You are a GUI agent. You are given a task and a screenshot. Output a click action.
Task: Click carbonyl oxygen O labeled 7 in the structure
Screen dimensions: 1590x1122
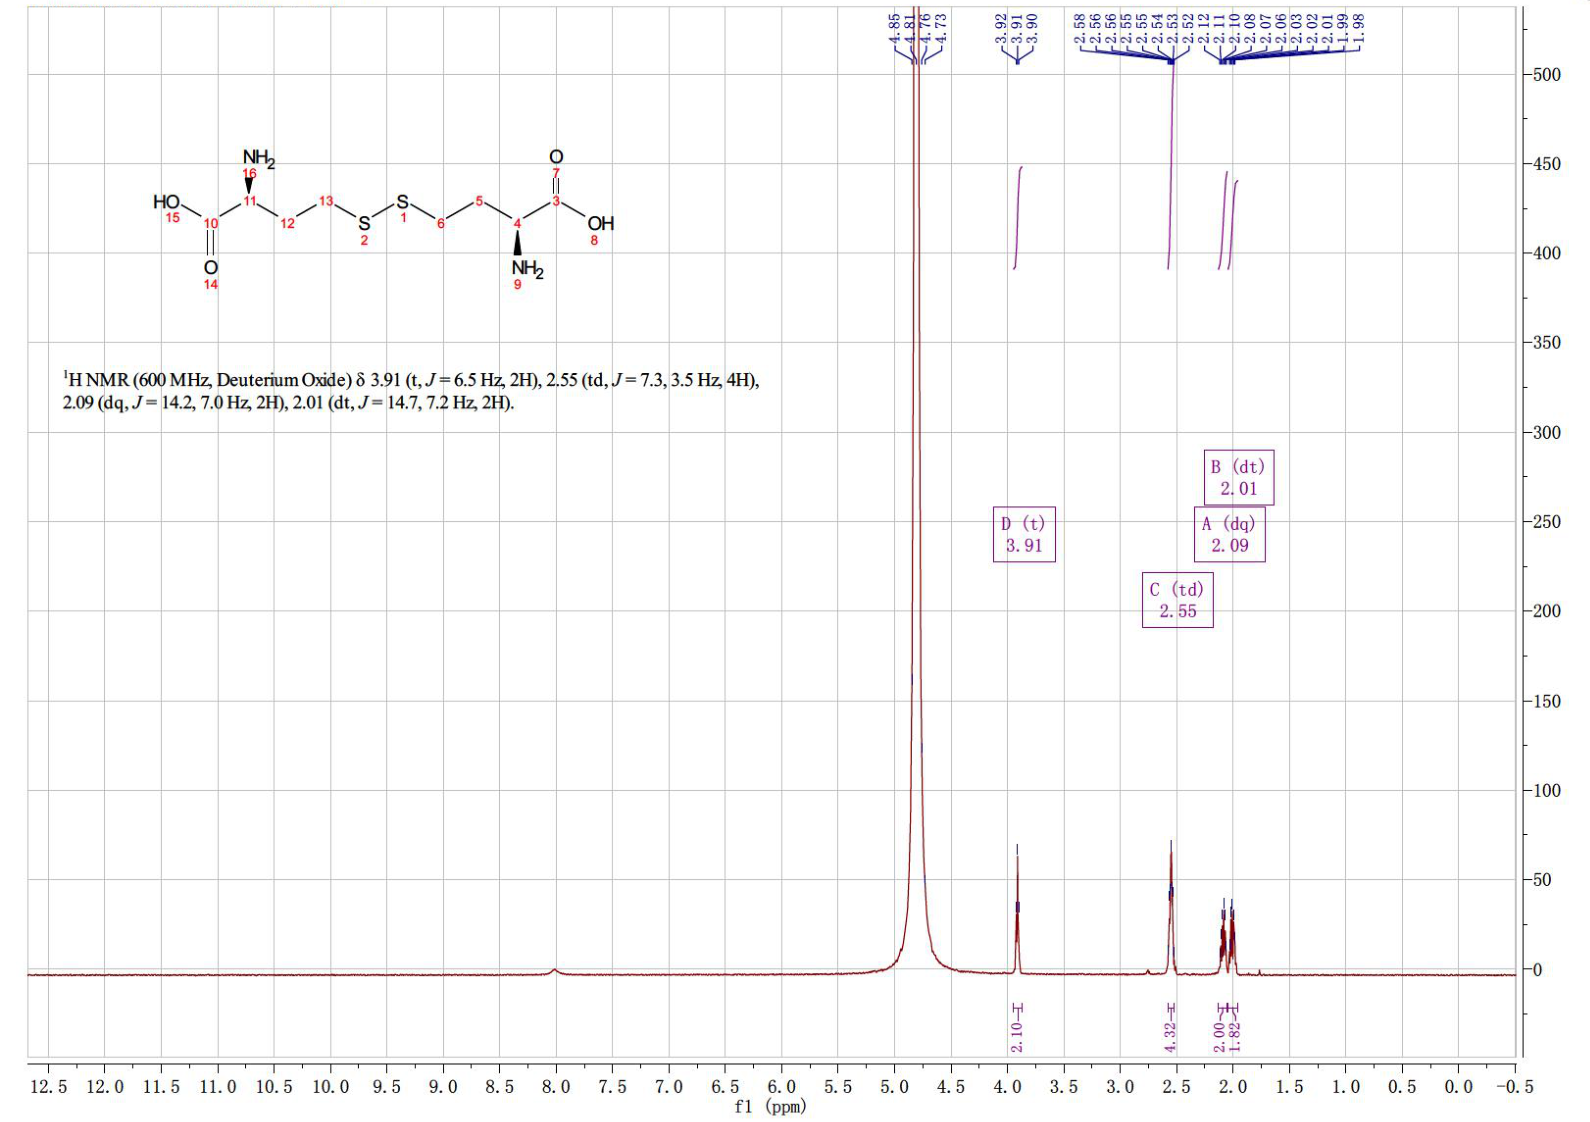(x=556, y=157)
